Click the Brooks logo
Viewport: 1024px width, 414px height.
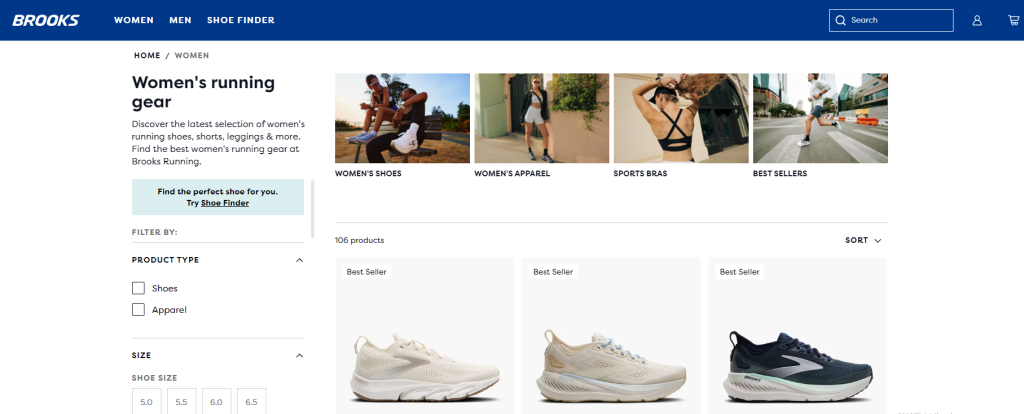(46, 20)
